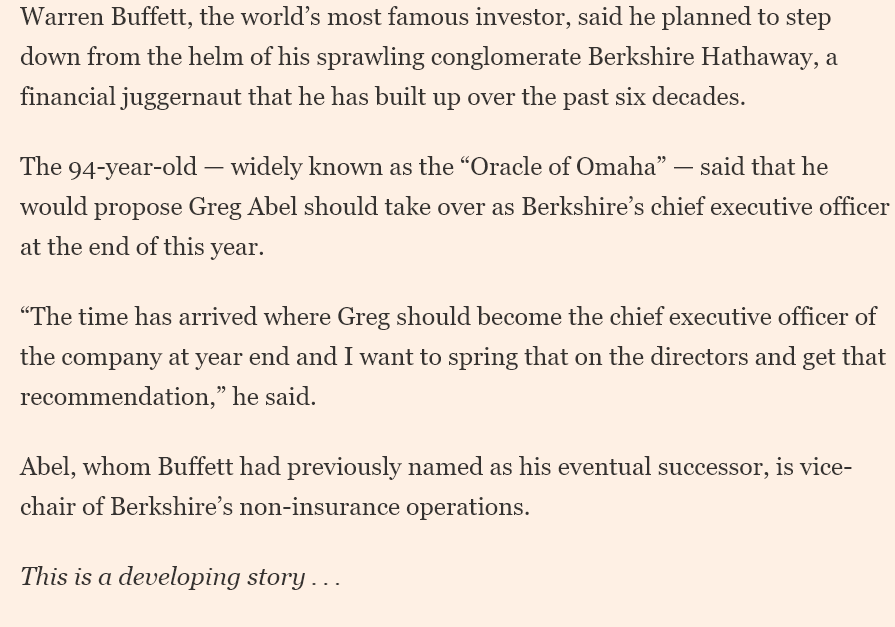Click 'Abel, whom Buffett' starting the fourth paragraph
Image resolution: width=895 pixels, height=627 pixels.
[x=127, y=467]
